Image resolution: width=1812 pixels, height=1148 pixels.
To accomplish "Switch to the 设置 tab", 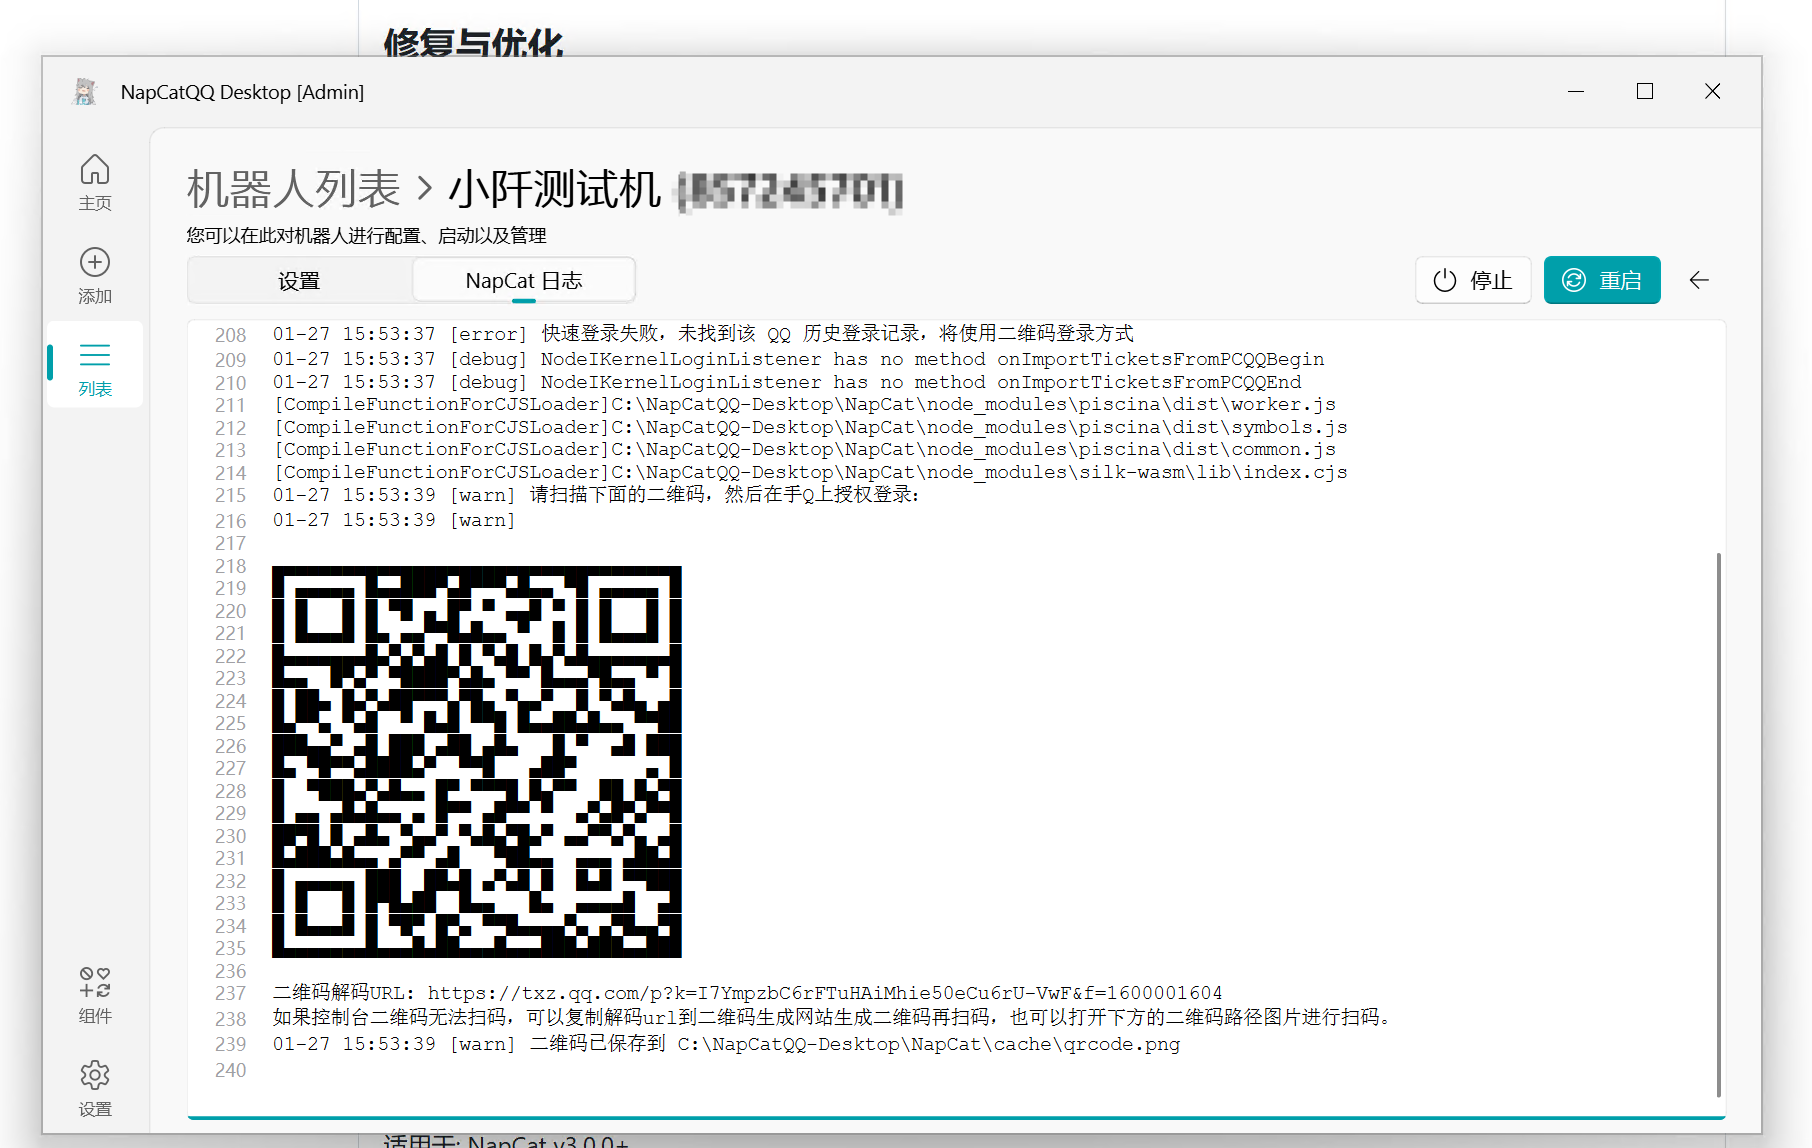I will click(x=299, y=281).
